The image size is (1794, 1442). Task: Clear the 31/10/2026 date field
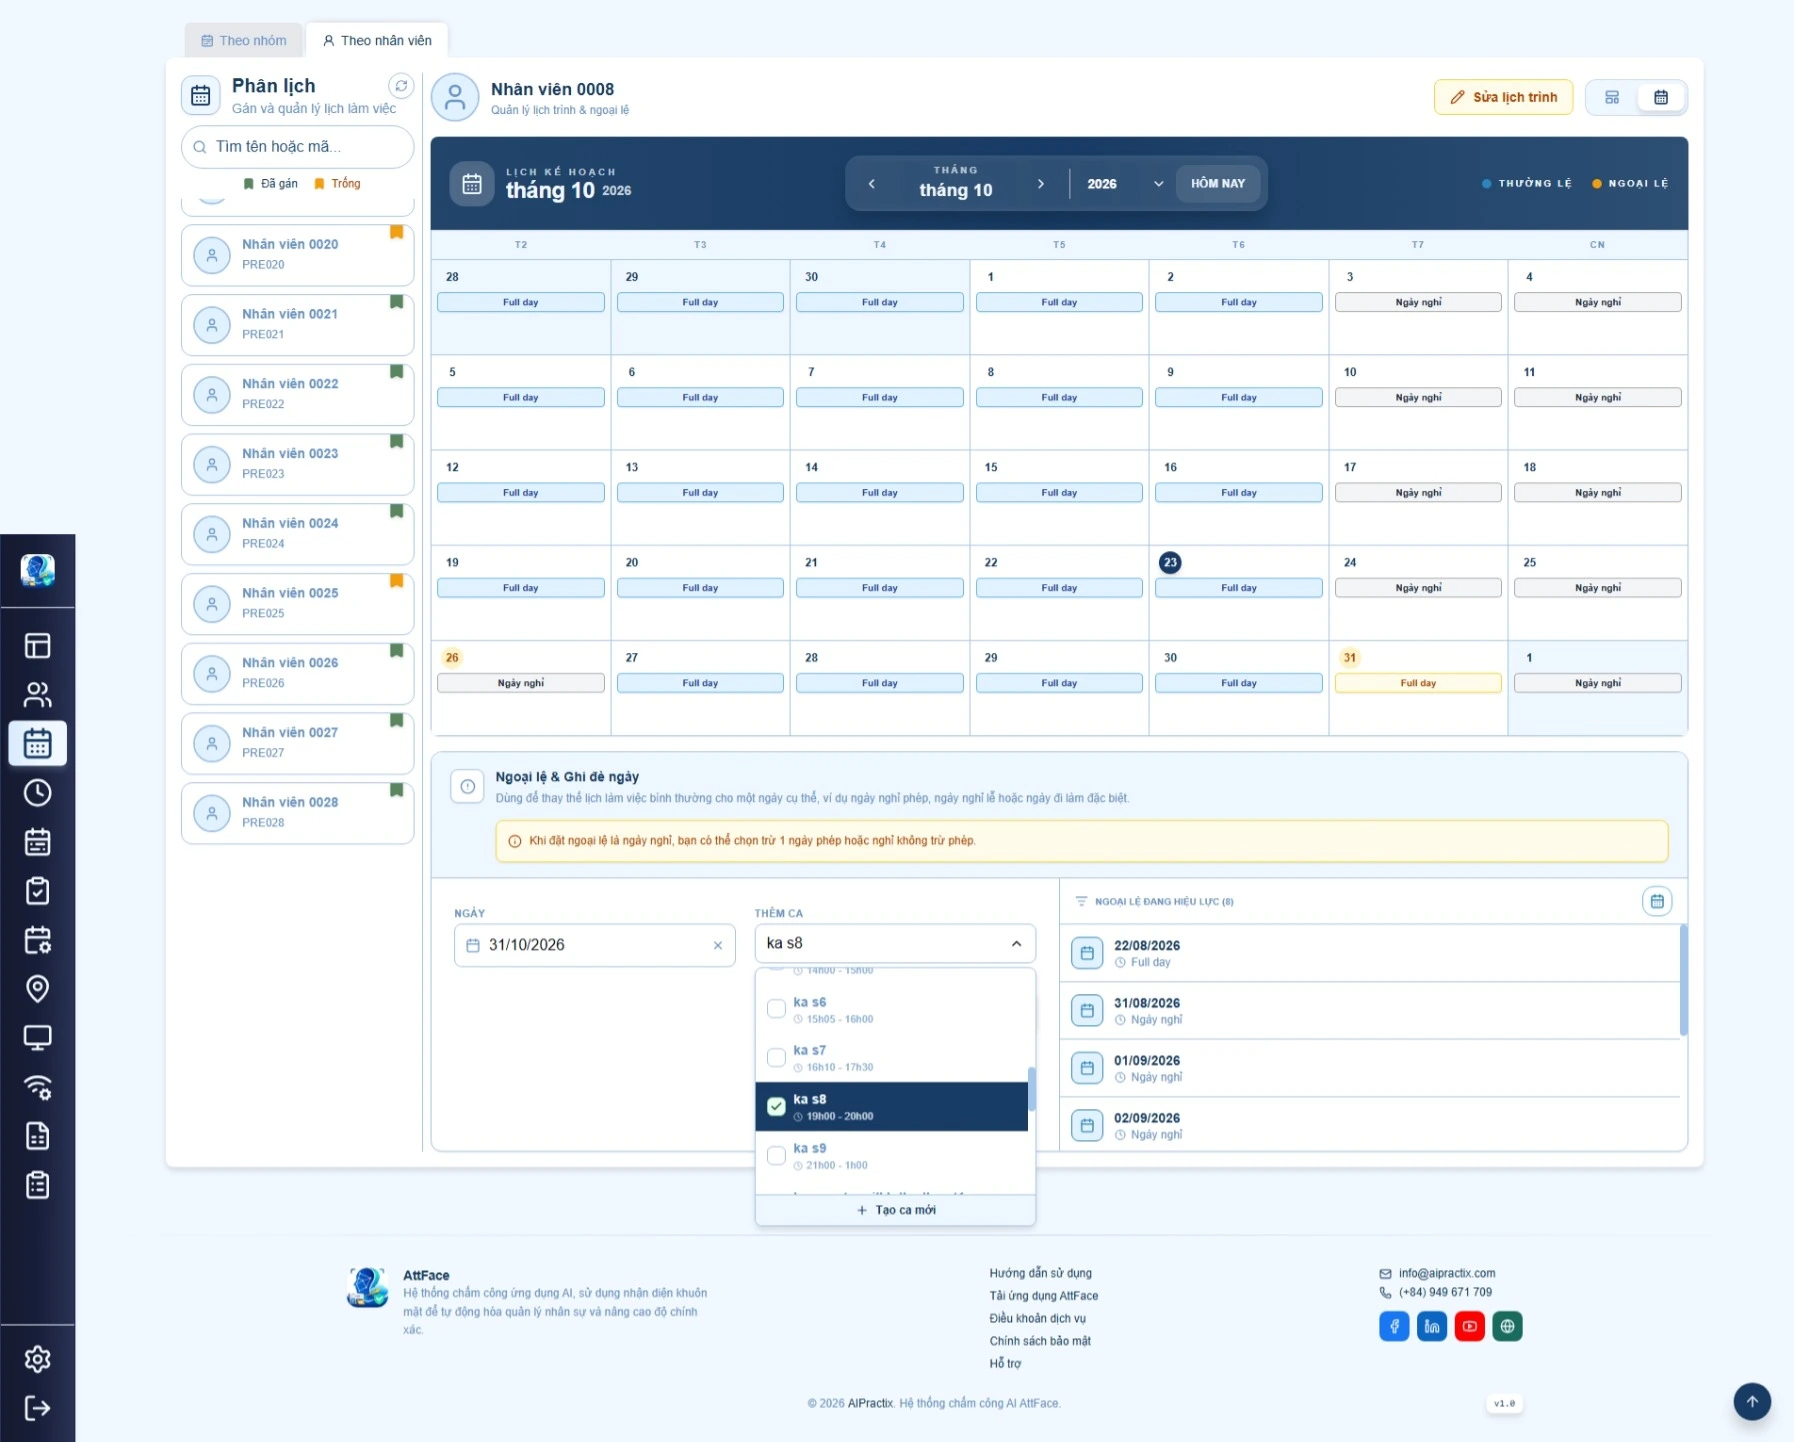pos(717,946)
